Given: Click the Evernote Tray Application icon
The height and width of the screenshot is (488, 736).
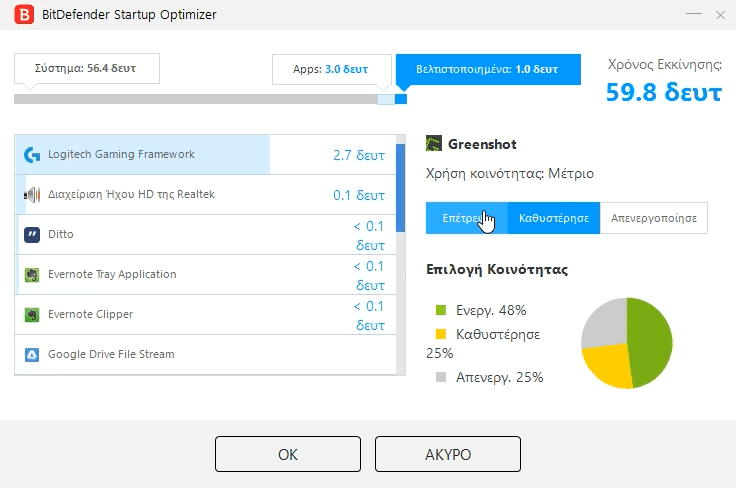Looking at the screenshot, I should 32,274.
